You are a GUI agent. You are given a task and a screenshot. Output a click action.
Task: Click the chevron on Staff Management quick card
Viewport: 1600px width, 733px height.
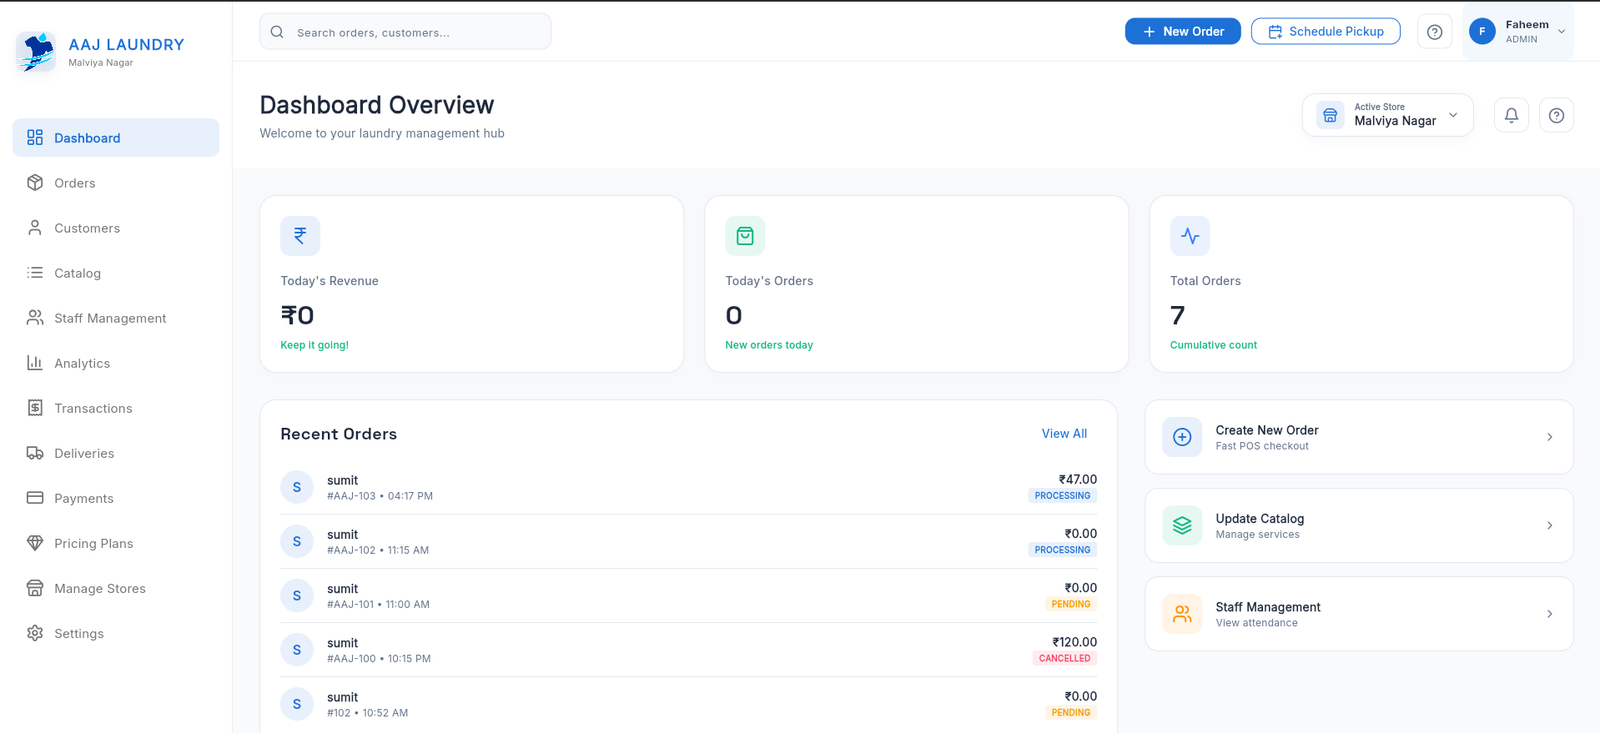point(1549,614)
